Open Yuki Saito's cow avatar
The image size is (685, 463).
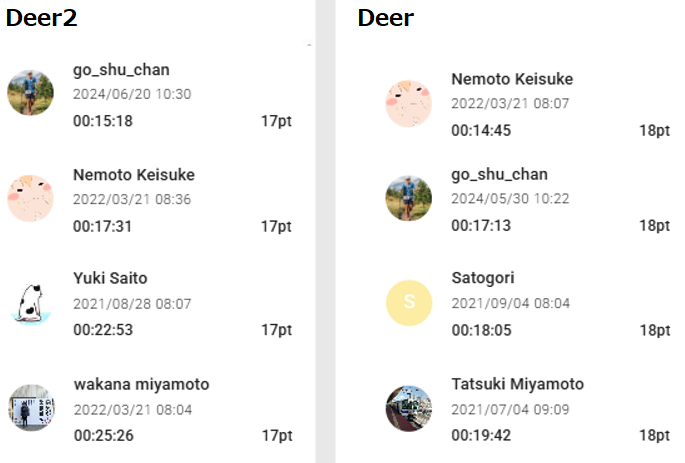click(x=30, y=303)
